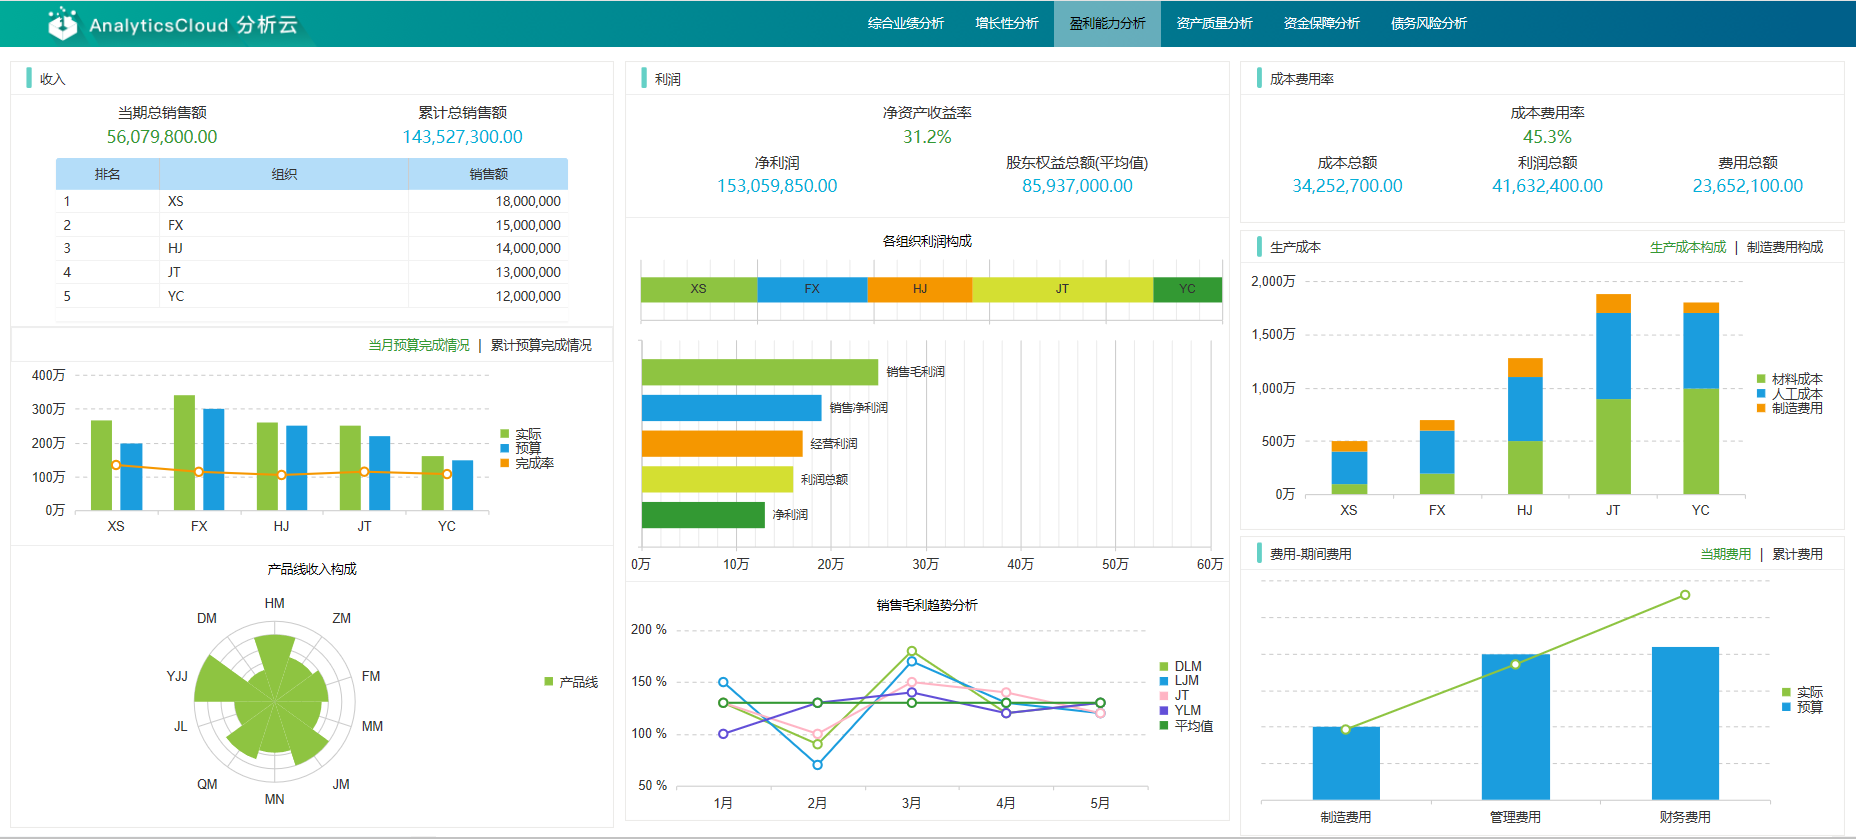The height and width of the screenshot is (839, 1856).
Task: Select the FX row in sales table
Action: click(312, 225)
